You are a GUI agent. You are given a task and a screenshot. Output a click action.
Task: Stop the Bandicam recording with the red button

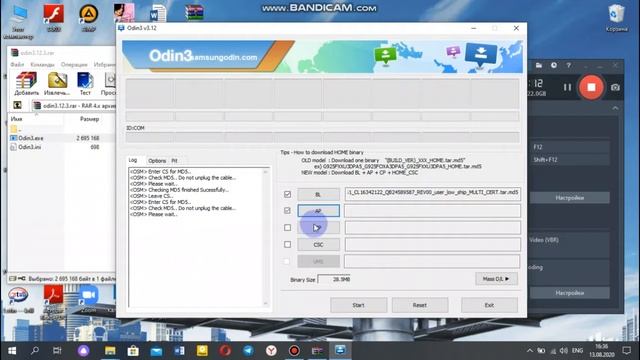pyautogui.click(x=591, y=87)
